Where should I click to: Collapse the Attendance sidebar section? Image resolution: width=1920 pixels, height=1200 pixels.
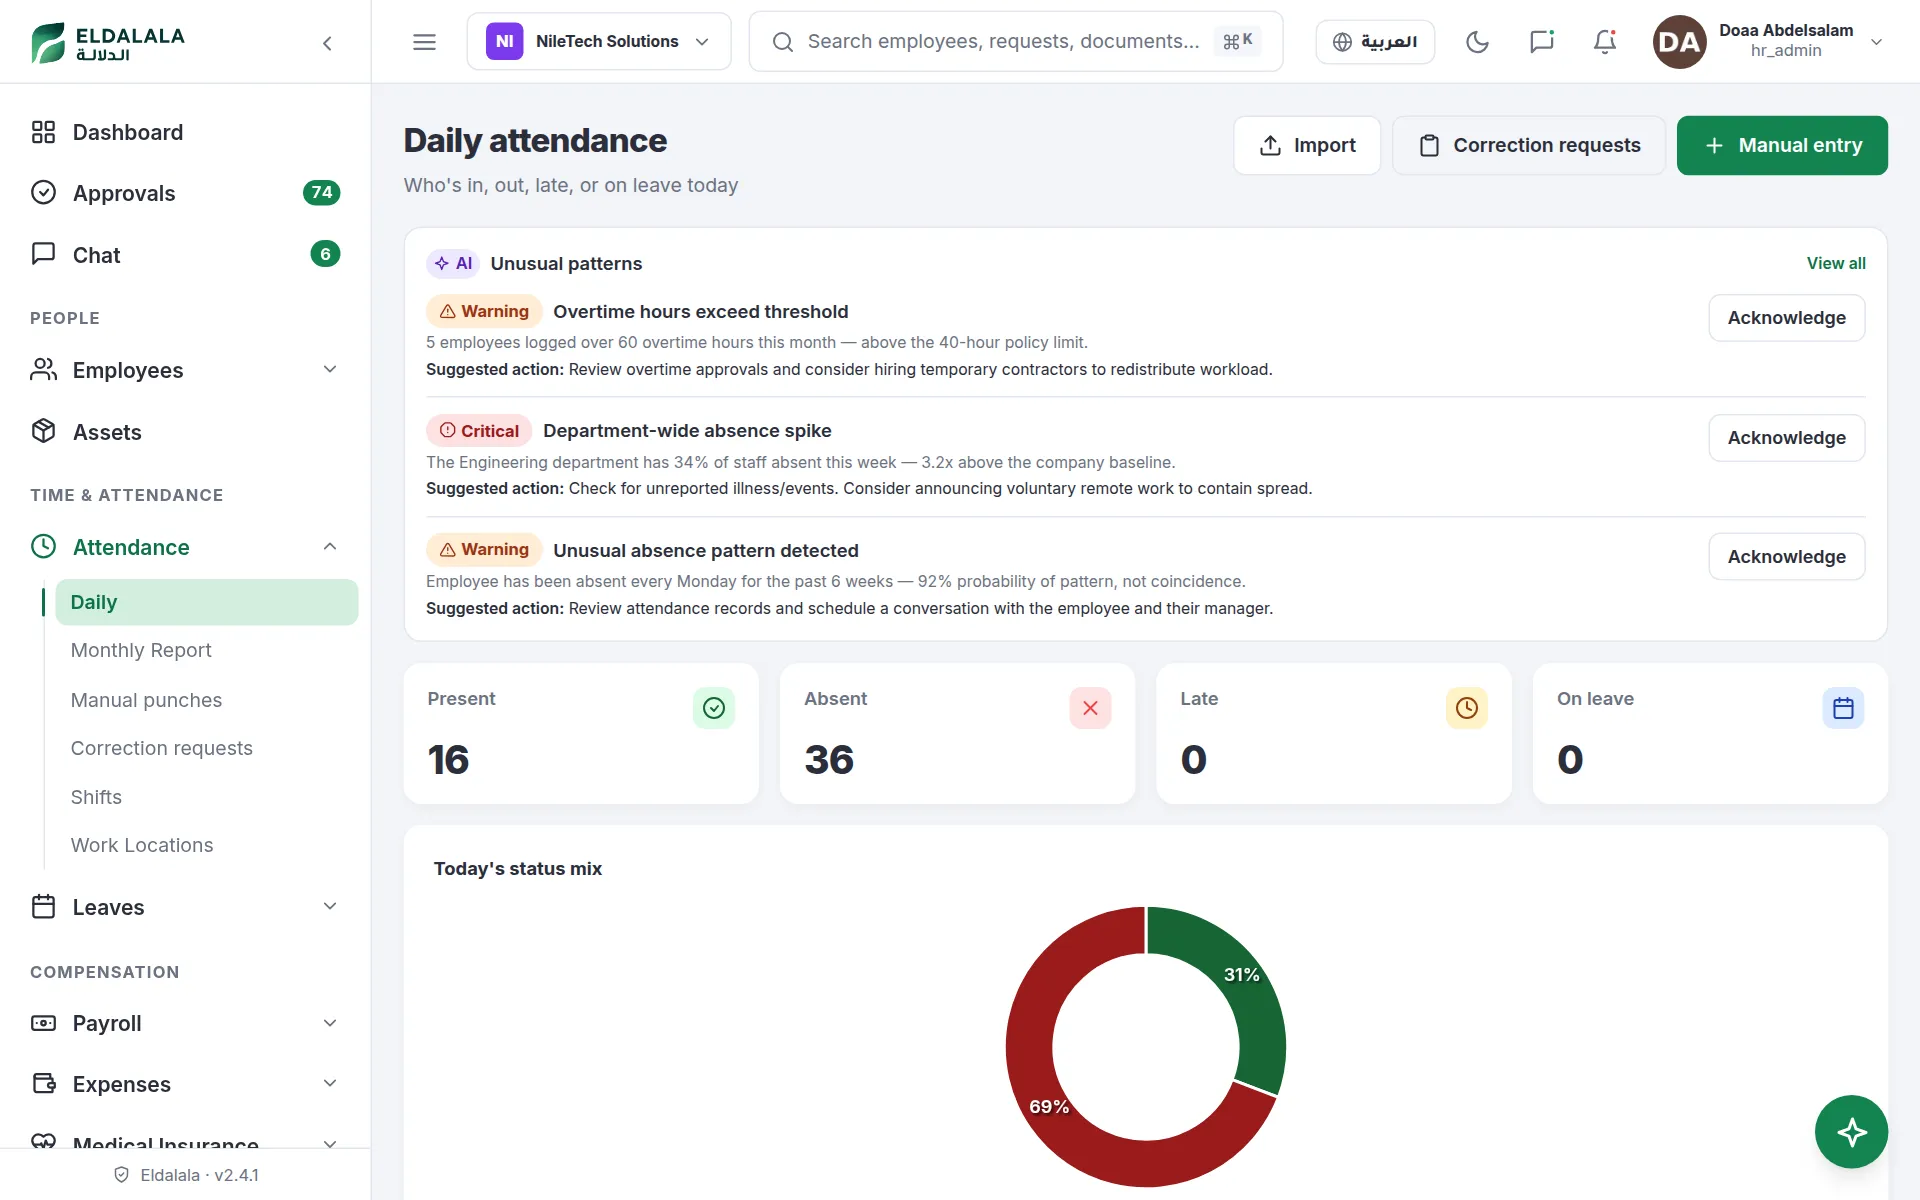pos(185,547)
